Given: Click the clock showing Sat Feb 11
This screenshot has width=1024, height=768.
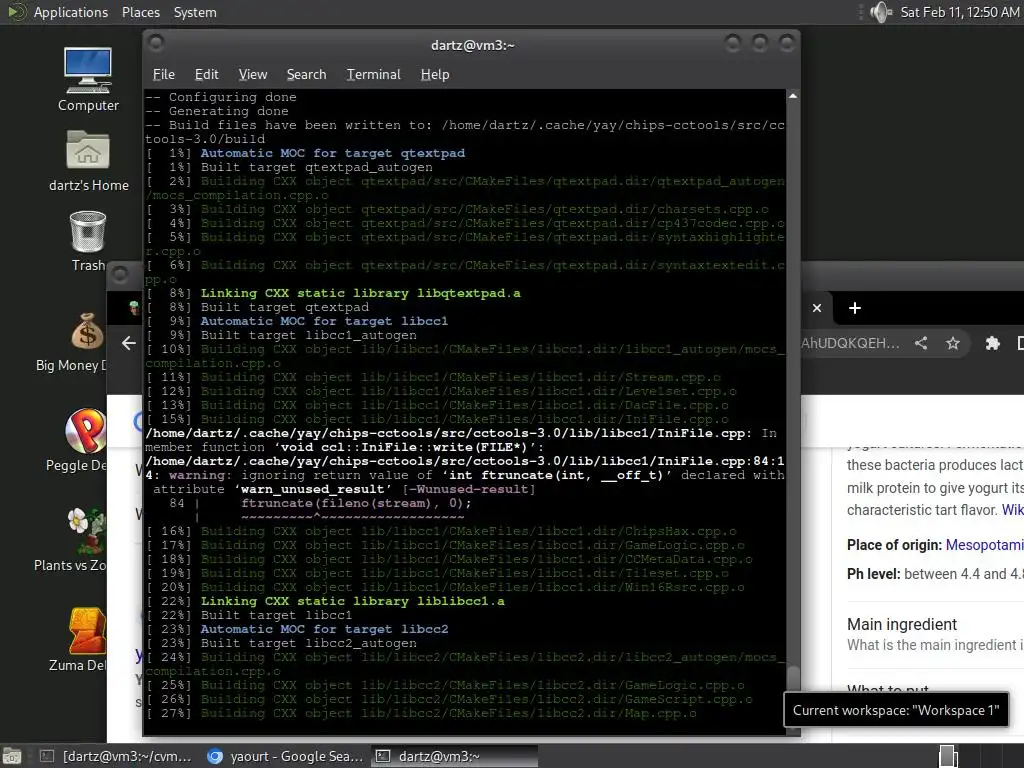Looking at the screenshot, I should [x=959, y=12].
